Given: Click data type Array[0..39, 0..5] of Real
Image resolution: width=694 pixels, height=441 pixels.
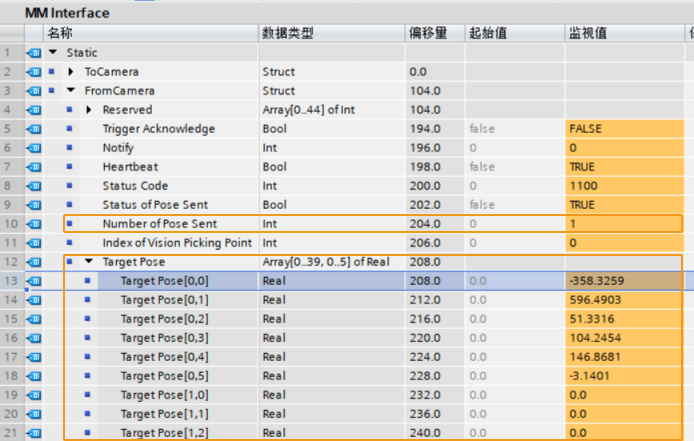Looking at the screenshot, I should (x=326, y=262).
